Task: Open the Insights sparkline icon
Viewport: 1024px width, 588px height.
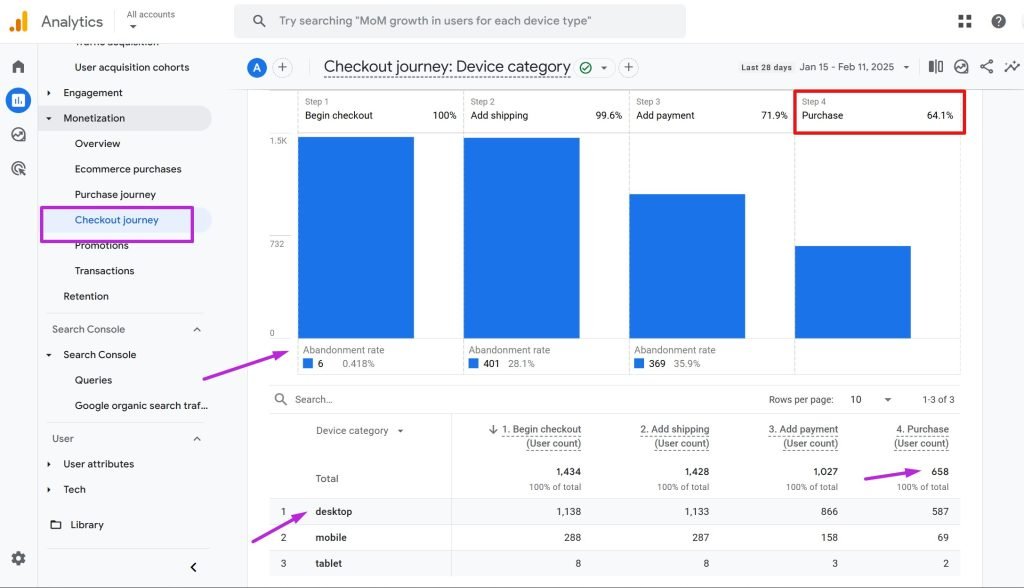Action: point(1011,67)
